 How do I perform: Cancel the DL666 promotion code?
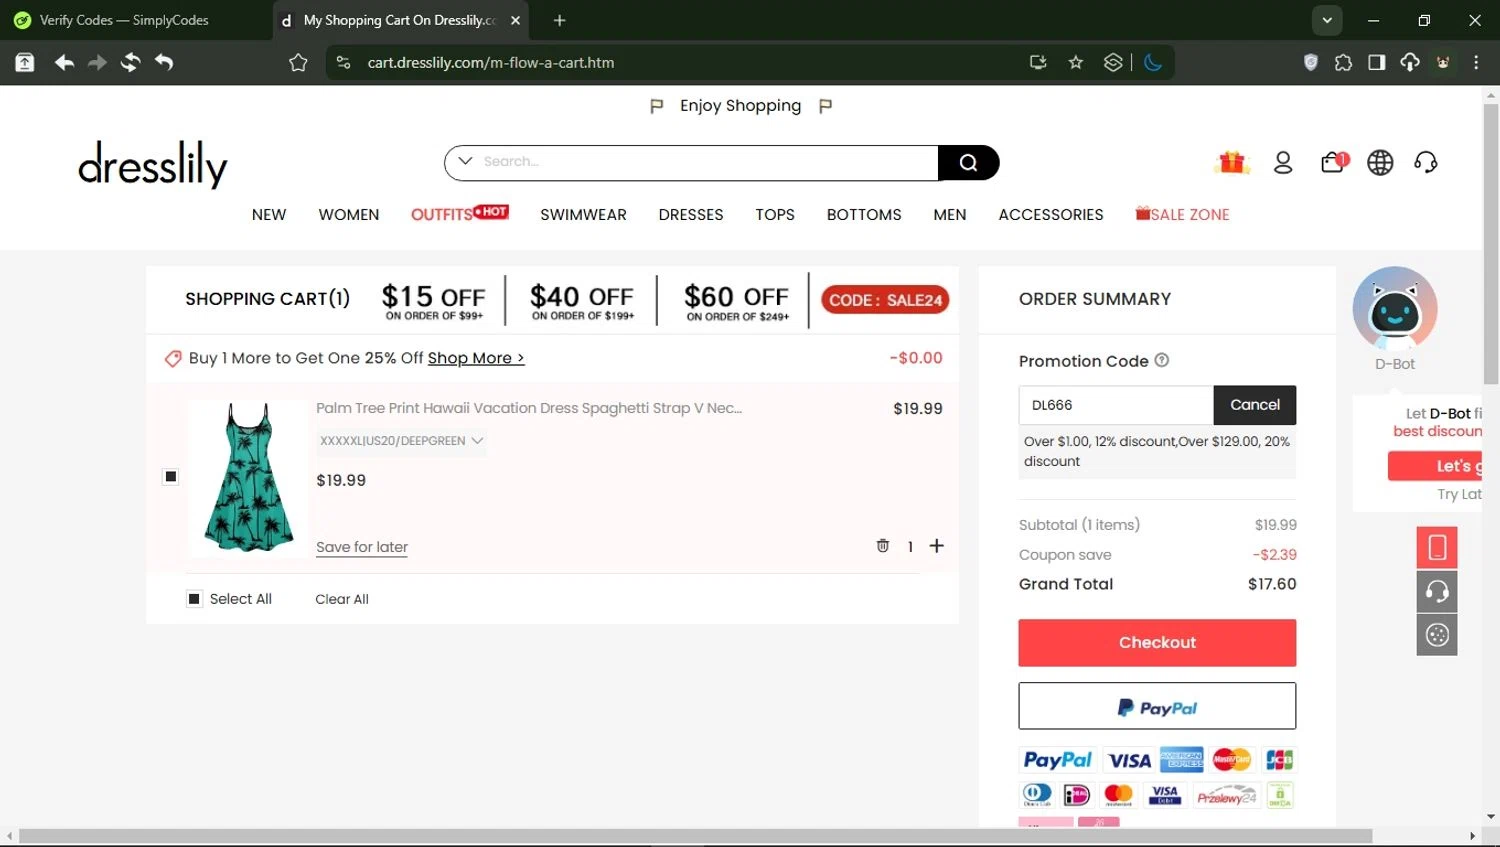[x=1255, y=405]
